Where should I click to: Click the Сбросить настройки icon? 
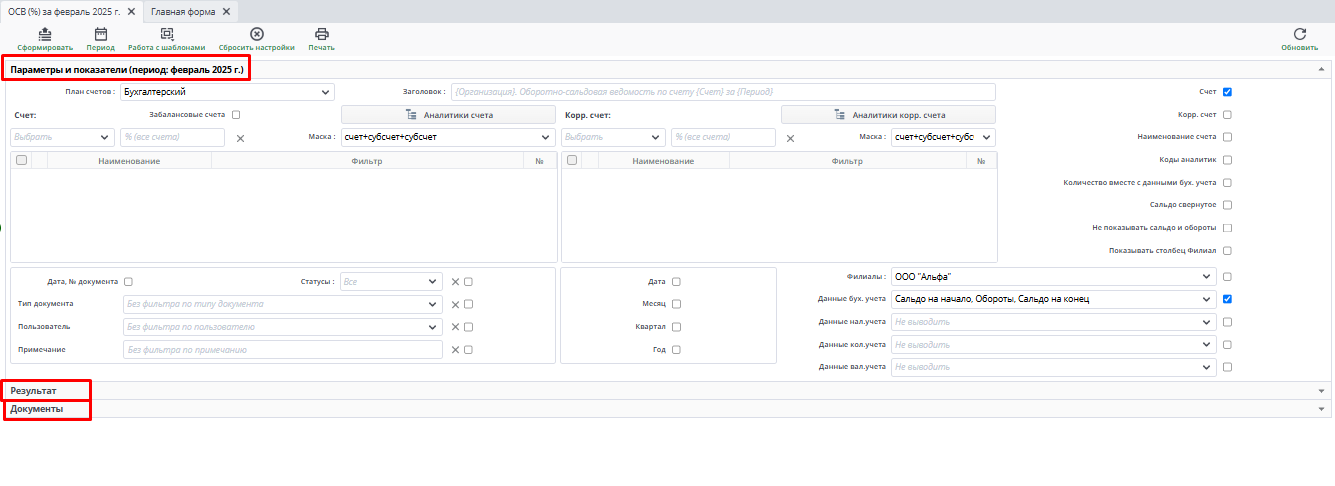pos(256,34)
